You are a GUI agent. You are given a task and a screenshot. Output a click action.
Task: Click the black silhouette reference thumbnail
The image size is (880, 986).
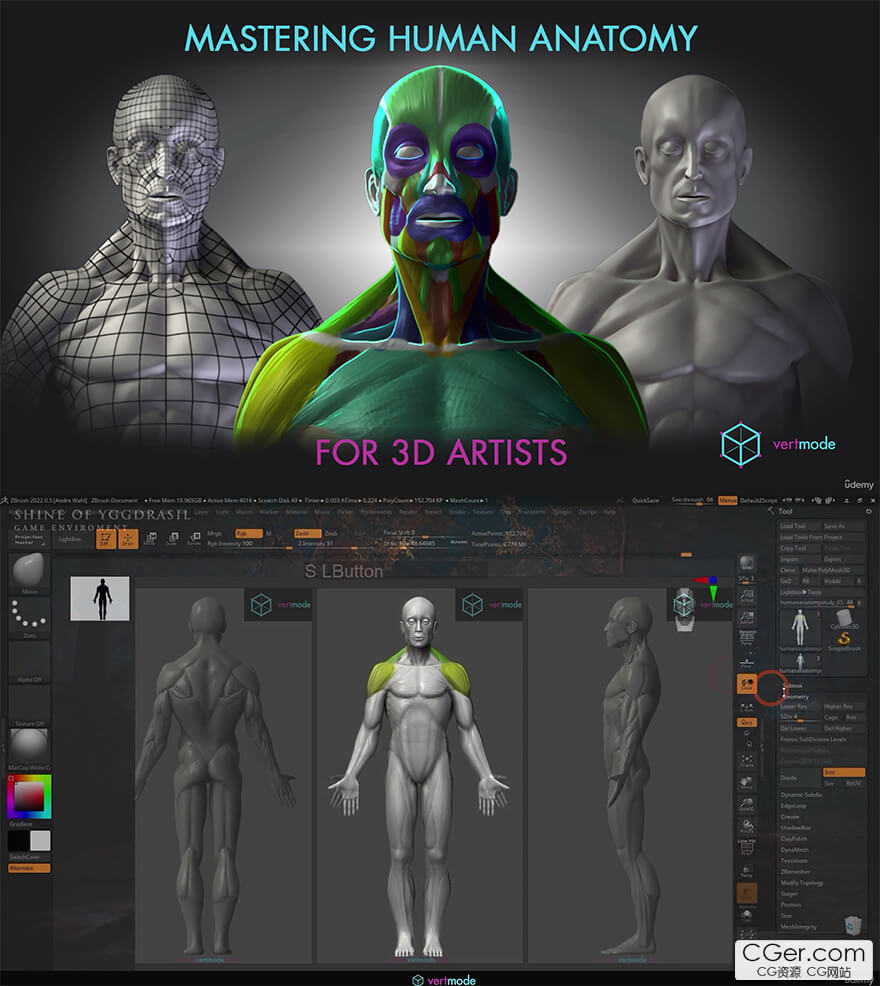coord(100,599)
